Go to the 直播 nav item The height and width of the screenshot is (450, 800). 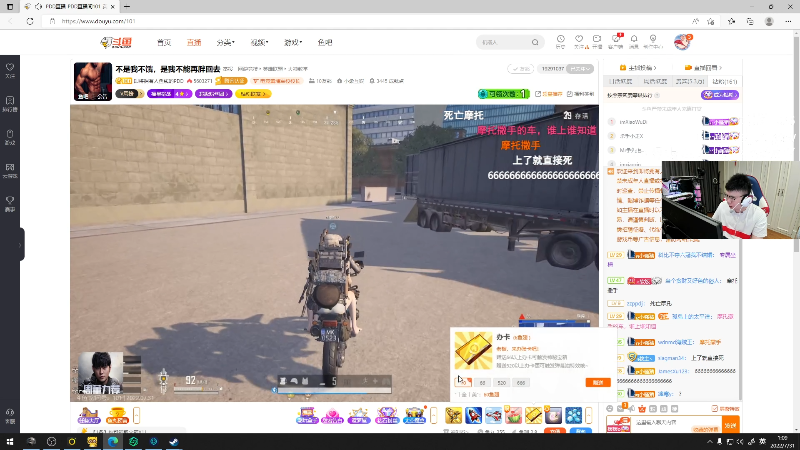tap(194, 42)
